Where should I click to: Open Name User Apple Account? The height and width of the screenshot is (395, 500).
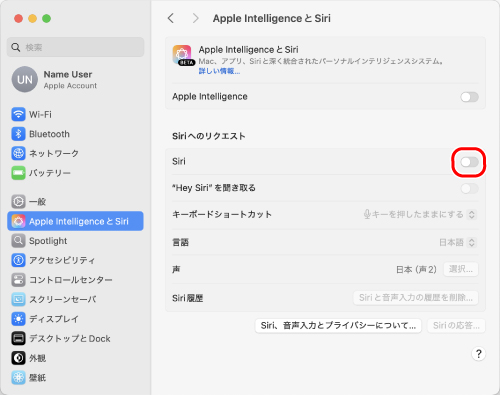pyautogui.click(x=75, y=79)
